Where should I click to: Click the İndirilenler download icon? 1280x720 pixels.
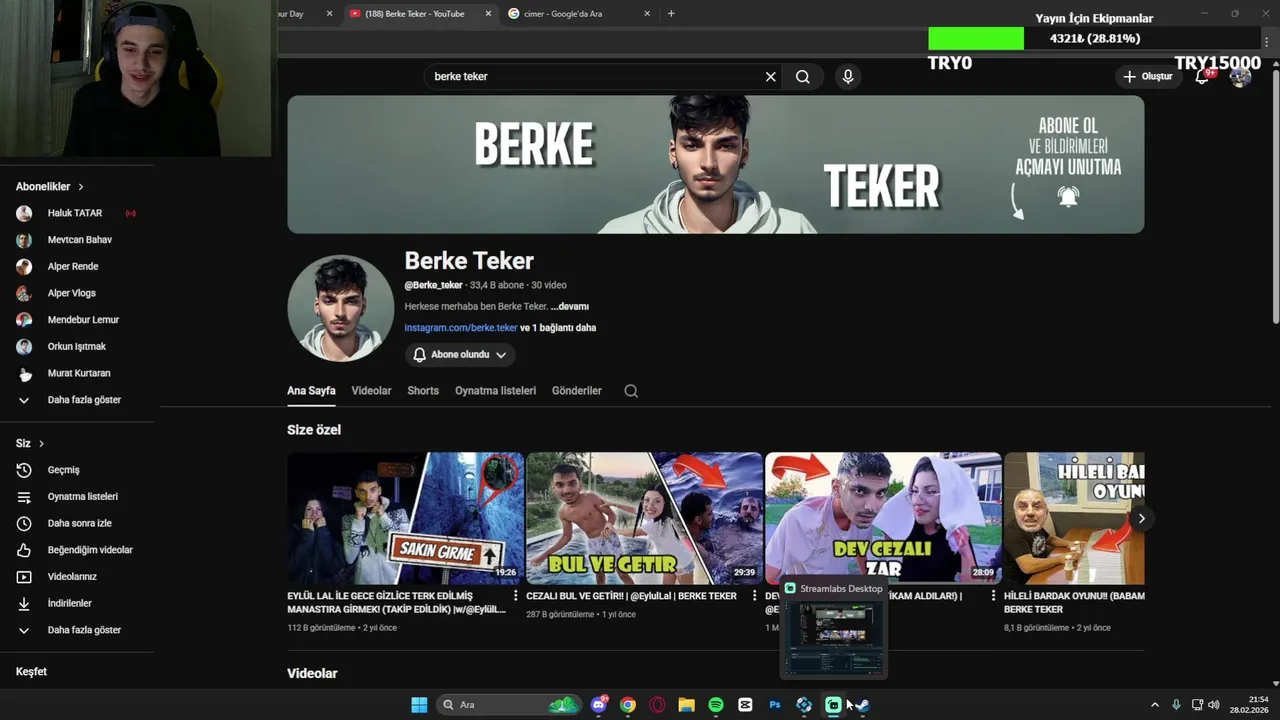(24, 604)
